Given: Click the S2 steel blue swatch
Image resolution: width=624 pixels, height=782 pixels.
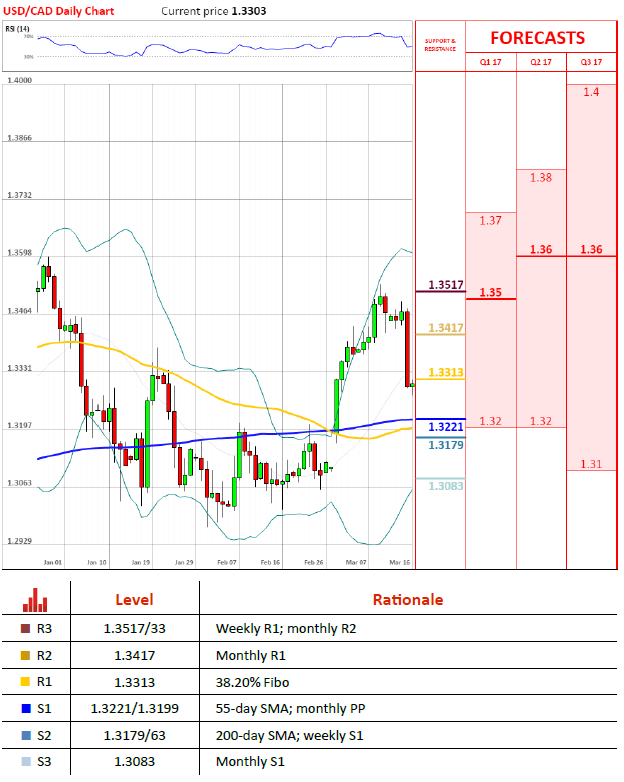Looking at the screenshot, I should pos(25,735).
